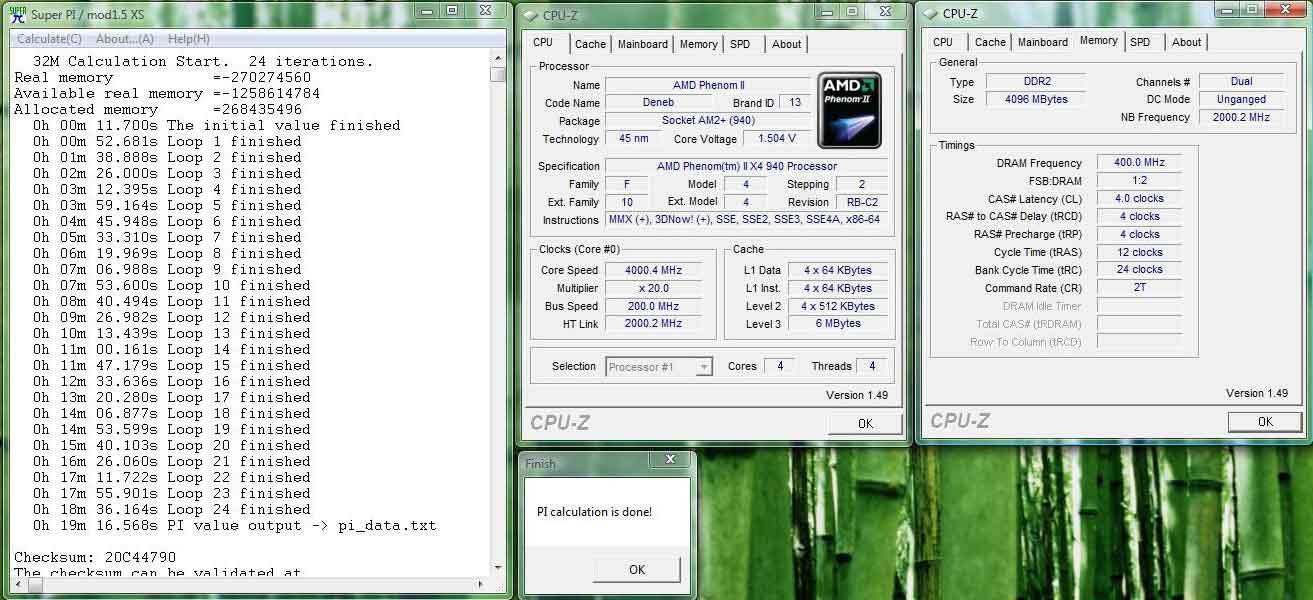
Task: Click OK in the CPU-Z processor window
Action: [x=866, y=423]
